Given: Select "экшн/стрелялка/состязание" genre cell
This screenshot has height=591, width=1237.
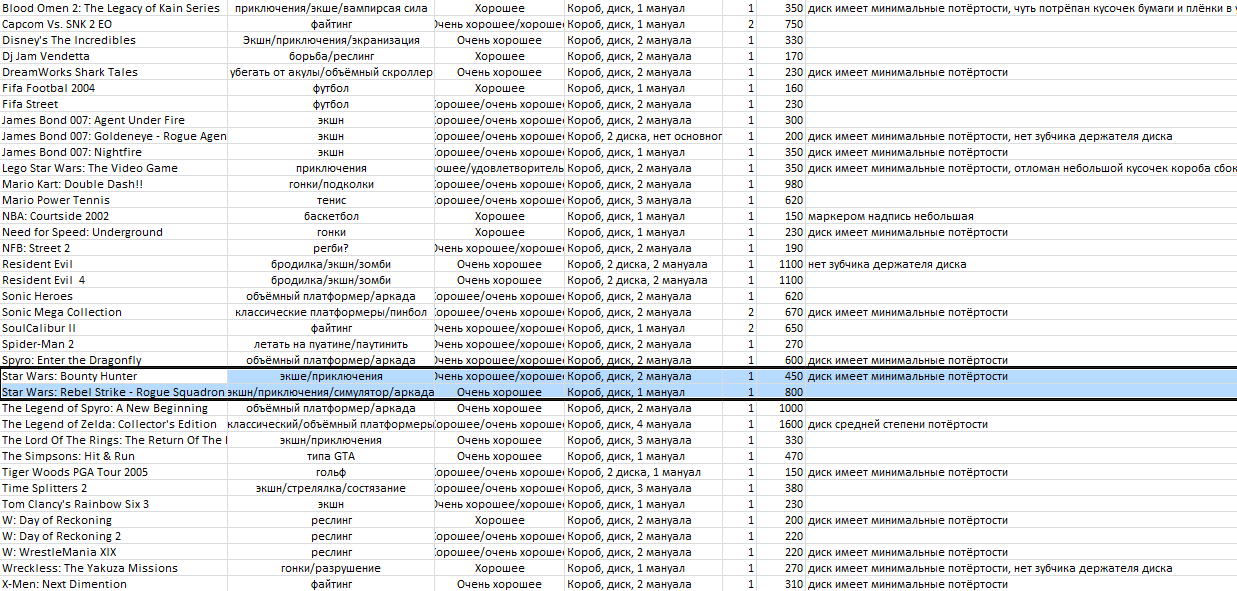Looking at the screenshot, I should (x=331, y=488).
